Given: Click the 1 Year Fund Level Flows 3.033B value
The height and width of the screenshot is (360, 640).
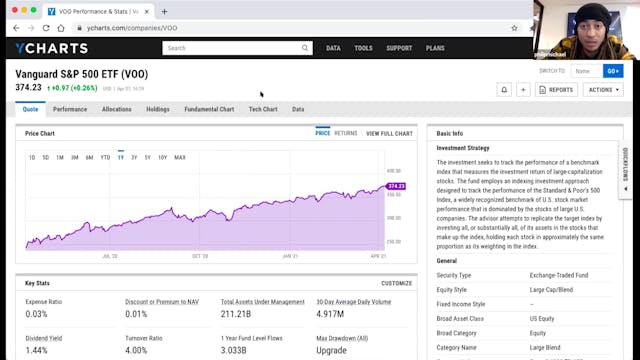Looking at the screenshot, I should pos(233,351).
